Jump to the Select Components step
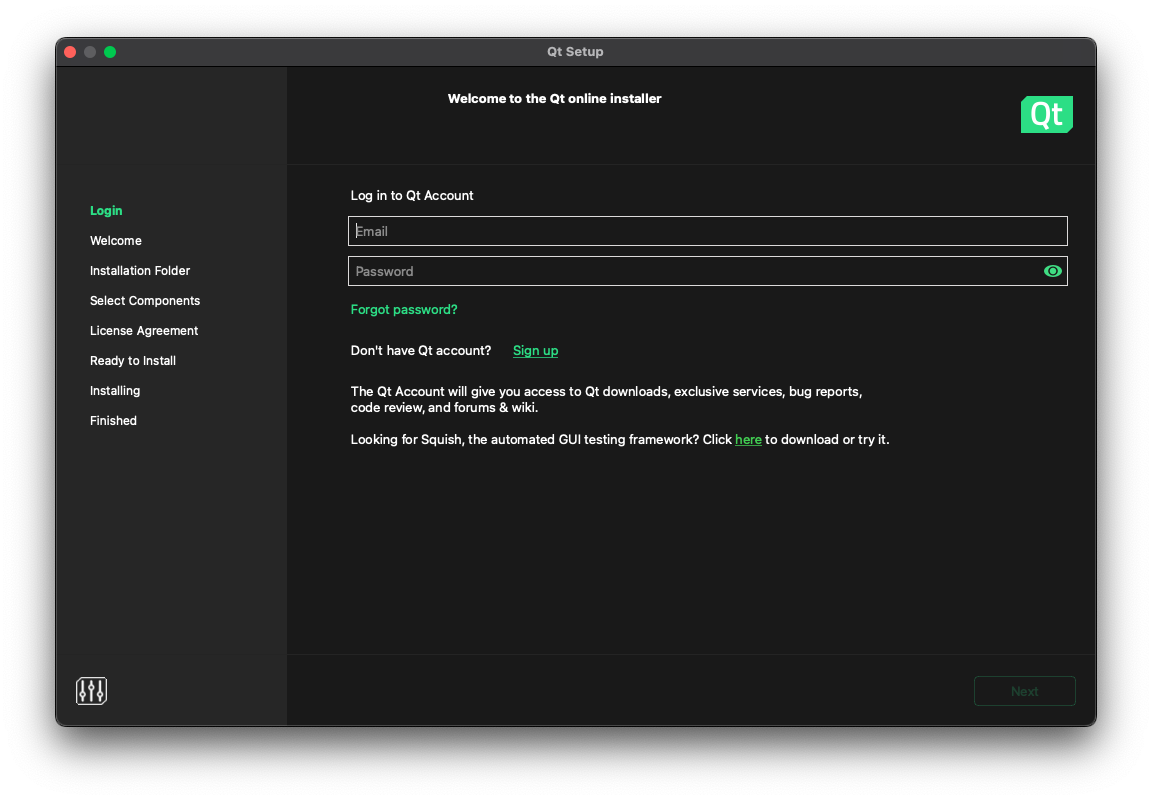Screen dimensions: 1152x800 [x=145, y=301]
